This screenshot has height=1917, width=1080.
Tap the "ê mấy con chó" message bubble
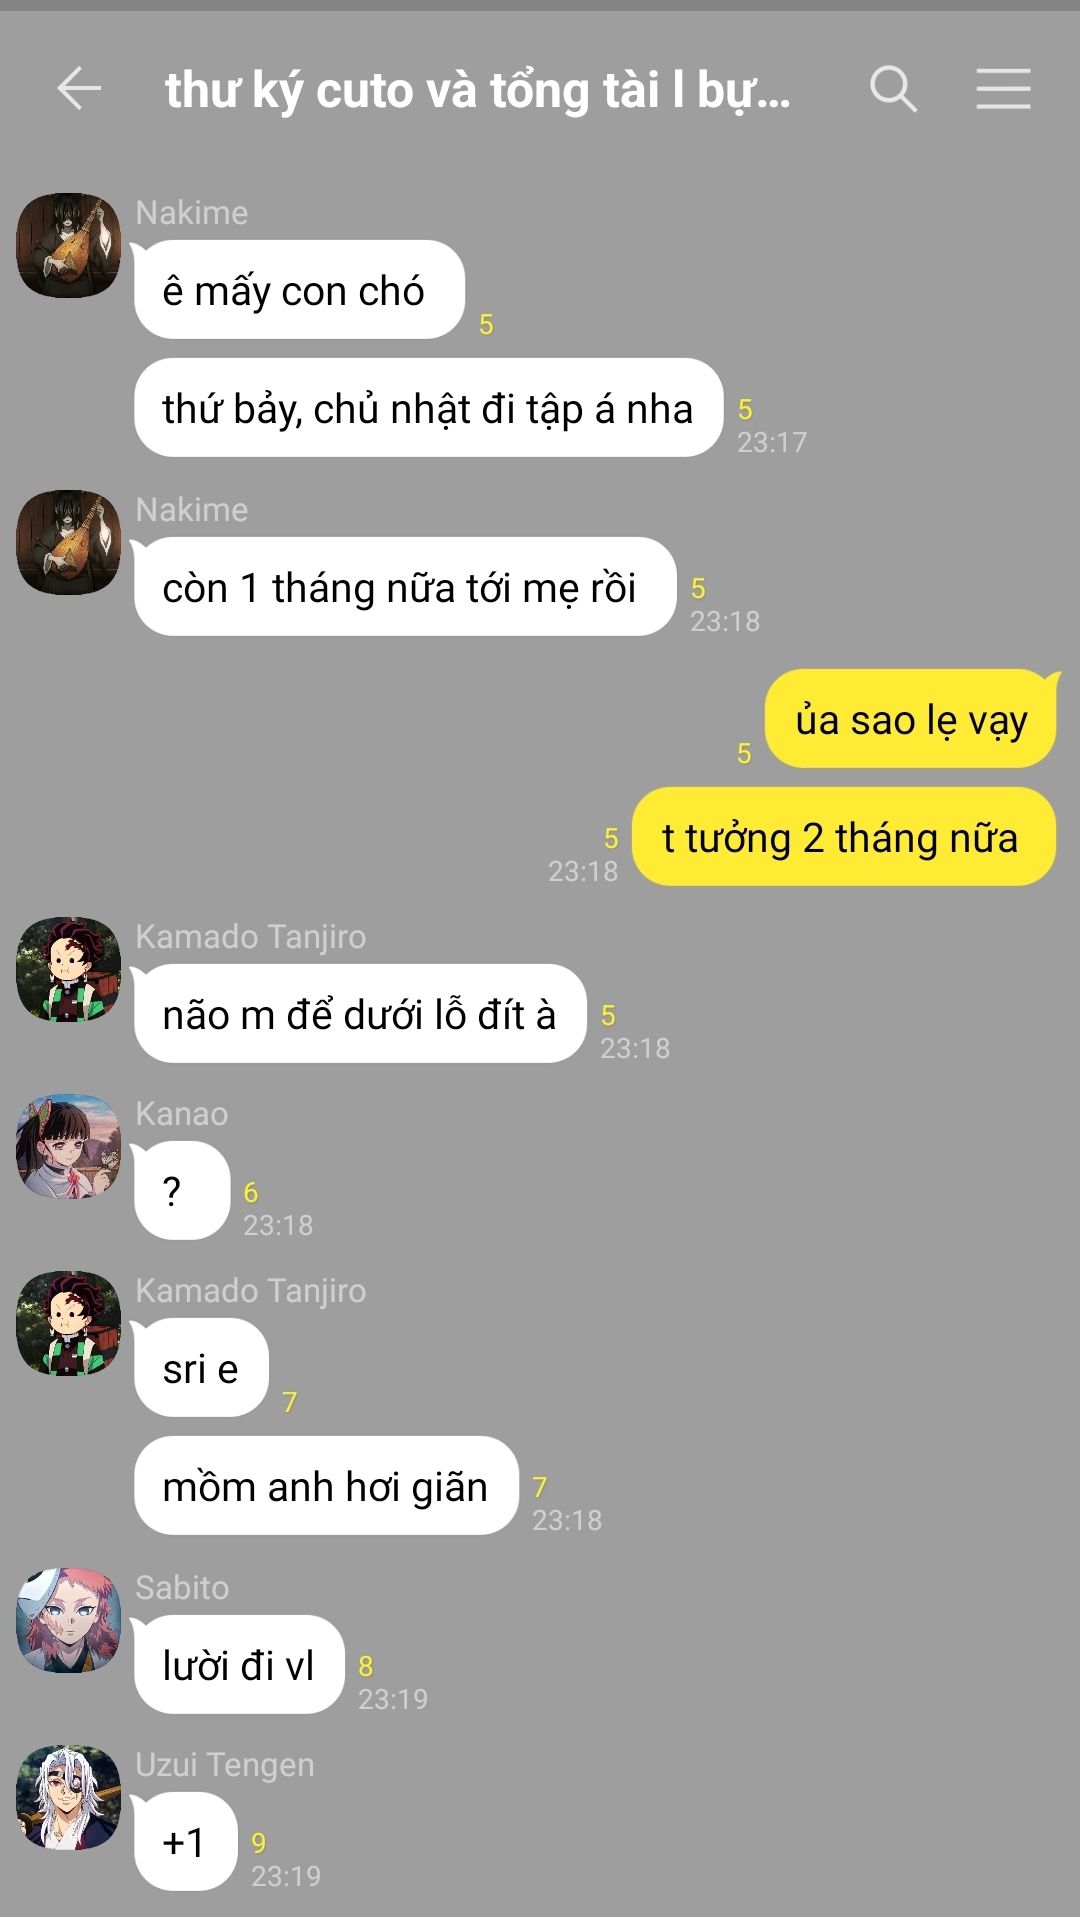pyautogui.click(x=299, y=290)
